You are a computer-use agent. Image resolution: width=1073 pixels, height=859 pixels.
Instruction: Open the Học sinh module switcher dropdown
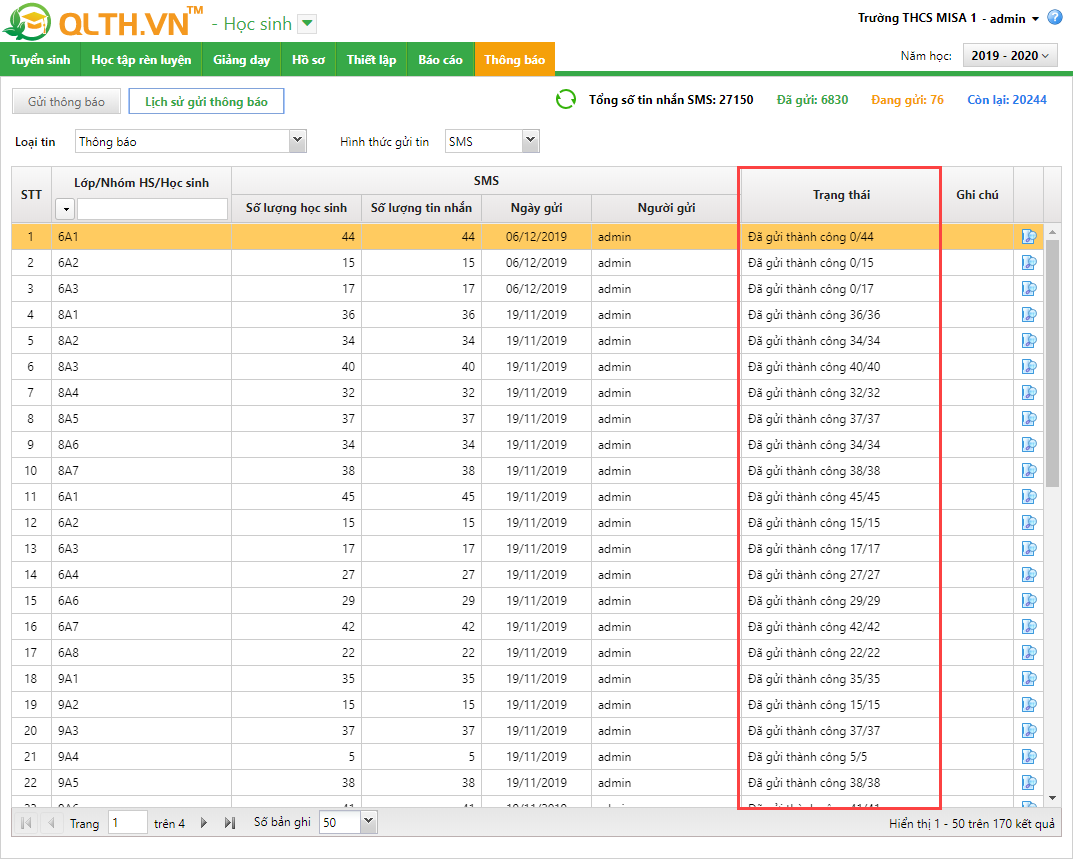click(307, 24)
